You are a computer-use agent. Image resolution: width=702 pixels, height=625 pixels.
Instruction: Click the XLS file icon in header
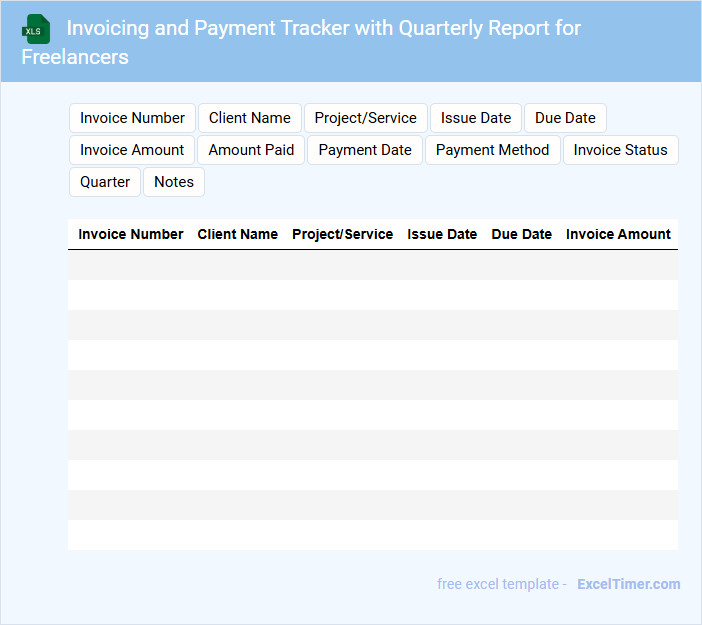coord(37,29)
